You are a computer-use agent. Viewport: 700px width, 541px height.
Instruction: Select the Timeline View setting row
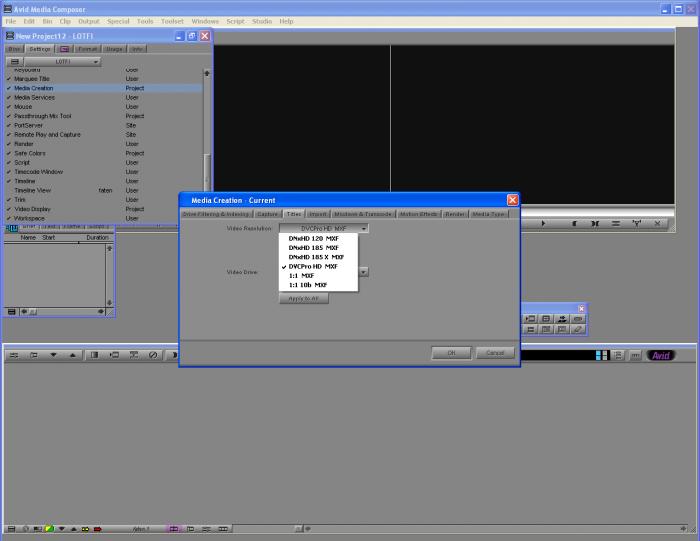104,191
